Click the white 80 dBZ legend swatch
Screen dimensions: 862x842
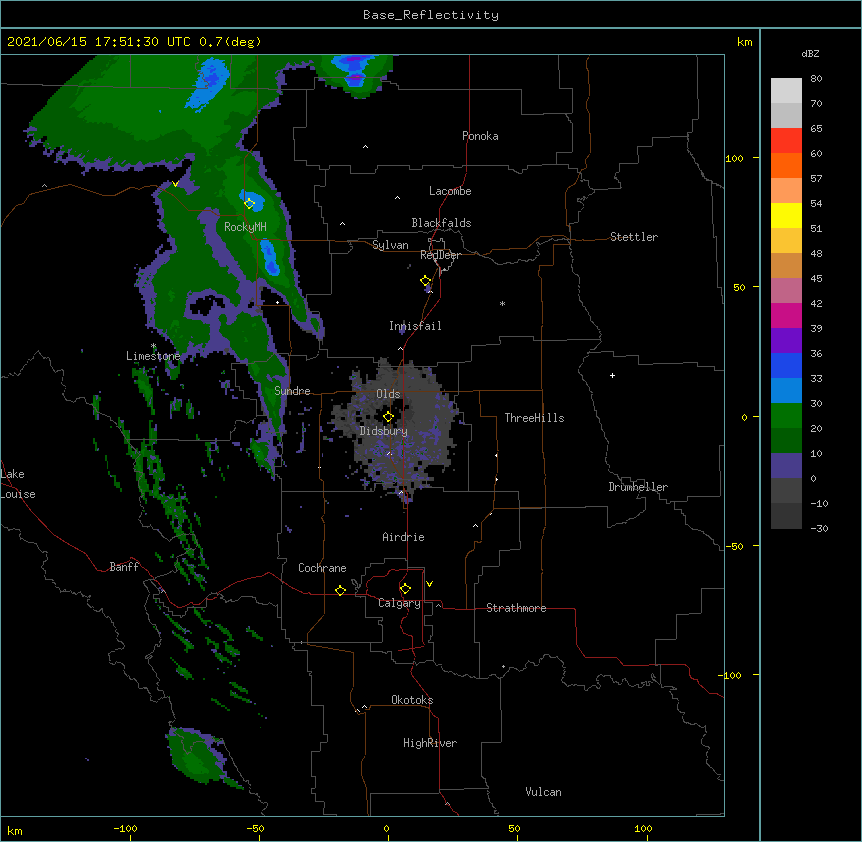coord(786,91)
